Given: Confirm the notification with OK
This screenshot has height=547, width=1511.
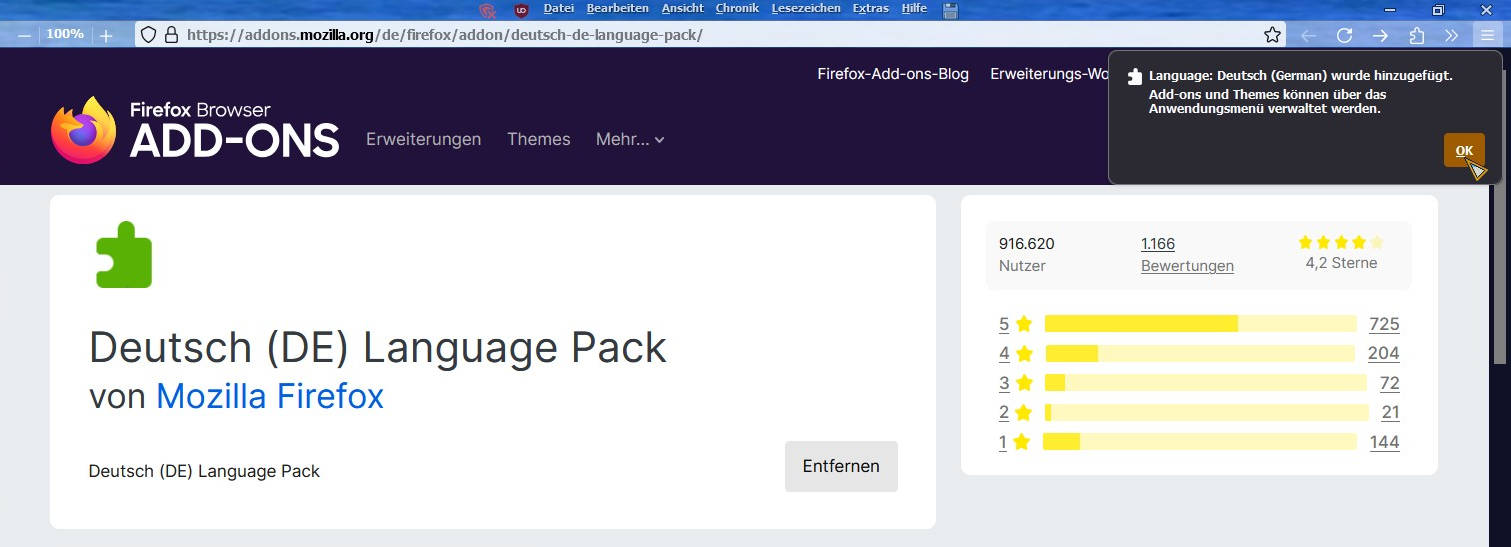Looking at the screenshot, I should coord(1464,150).
